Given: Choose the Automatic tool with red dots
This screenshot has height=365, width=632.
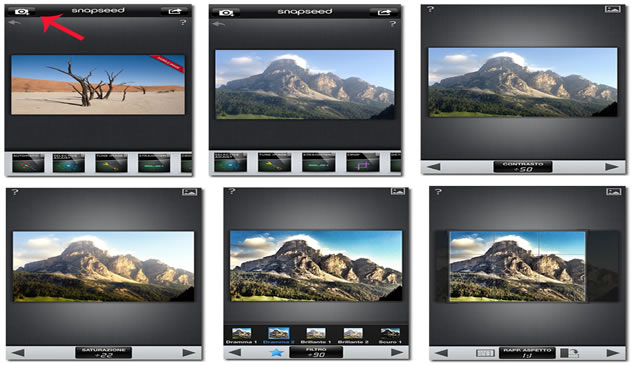Looking at the screenshot, I should point(28,163).
